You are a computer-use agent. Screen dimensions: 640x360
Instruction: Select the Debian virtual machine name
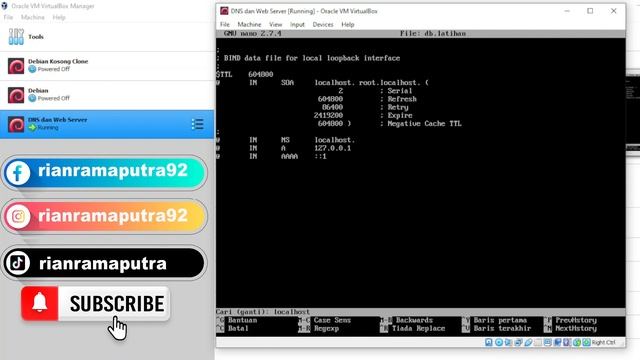tap(38, 91)
